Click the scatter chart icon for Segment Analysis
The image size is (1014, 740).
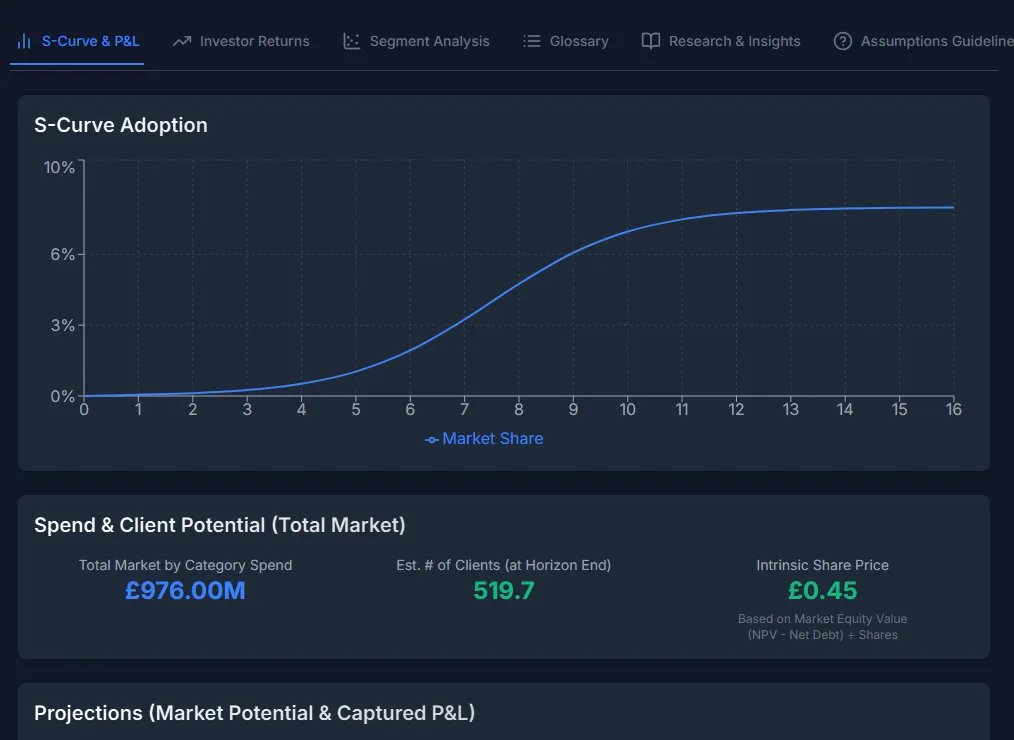pyautogui.click(x=351, y=41)
